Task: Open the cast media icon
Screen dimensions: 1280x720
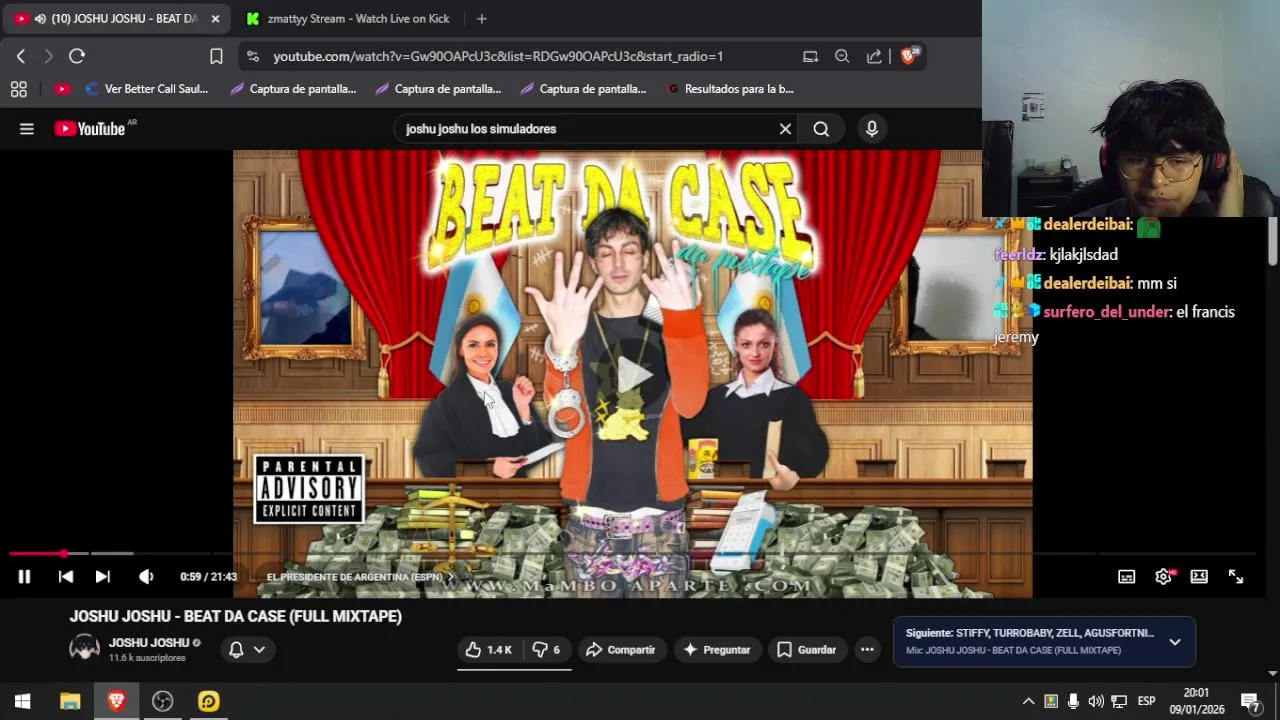Action: point(810,57)
